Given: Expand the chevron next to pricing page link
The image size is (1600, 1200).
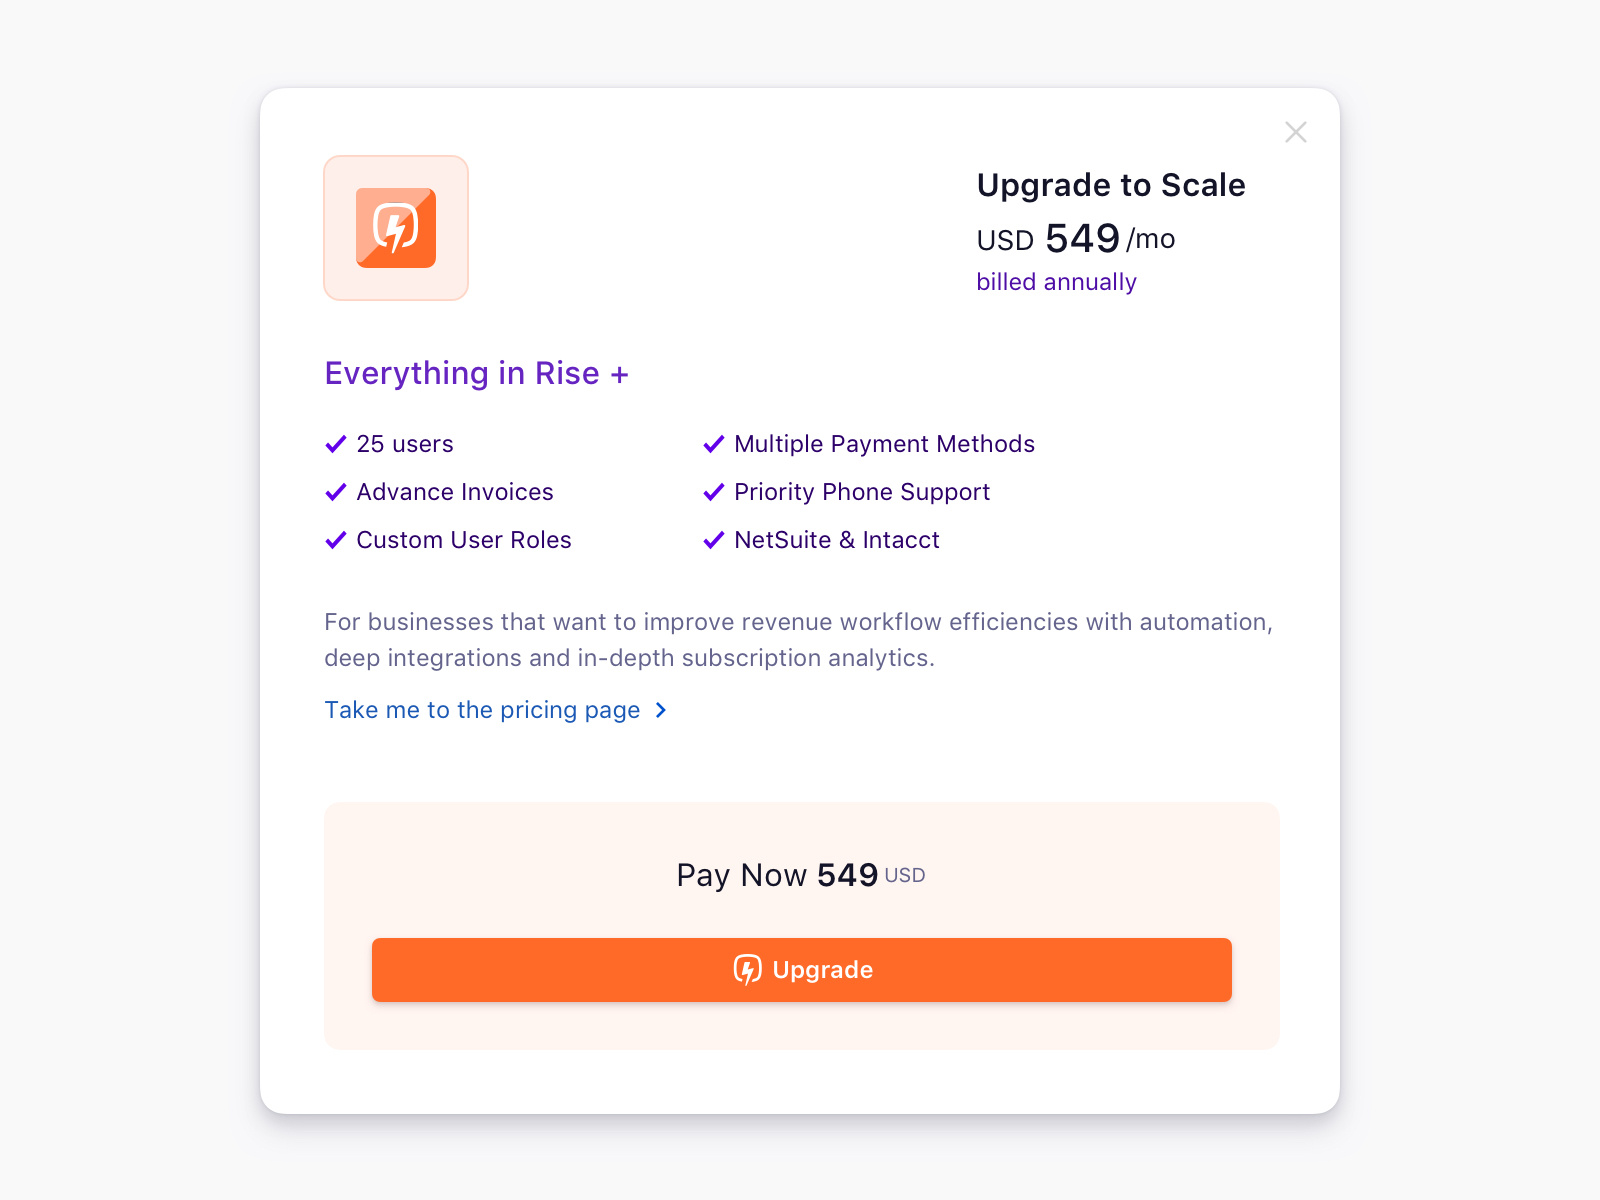Looking at the screenshot, I should pos(660,710).
